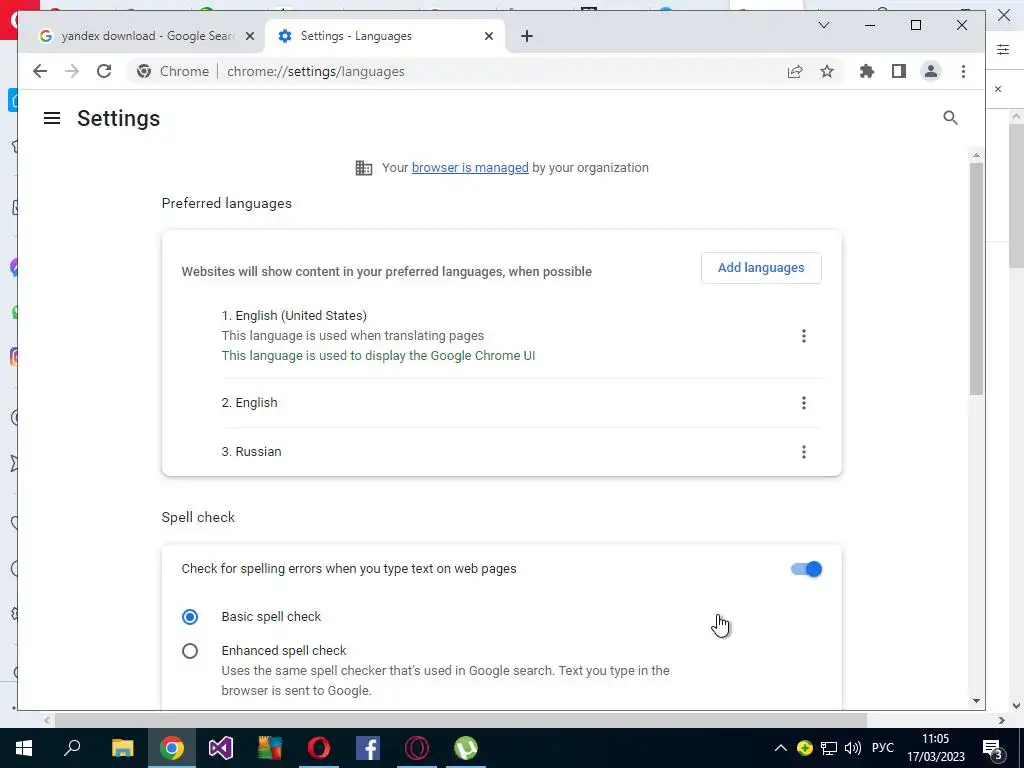Toggle the side panel icon
1024x768 pixels.
point(899,71)
